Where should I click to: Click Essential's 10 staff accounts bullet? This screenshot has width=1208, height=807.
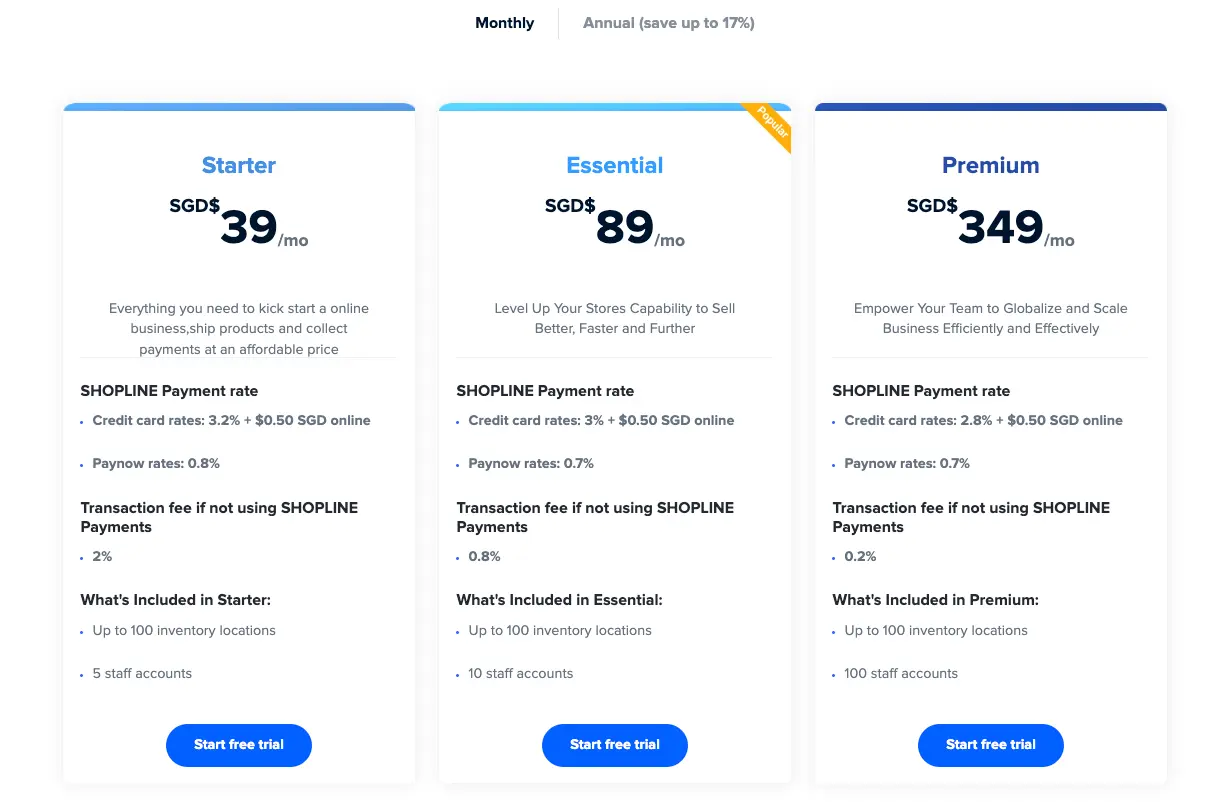point(520,673)
